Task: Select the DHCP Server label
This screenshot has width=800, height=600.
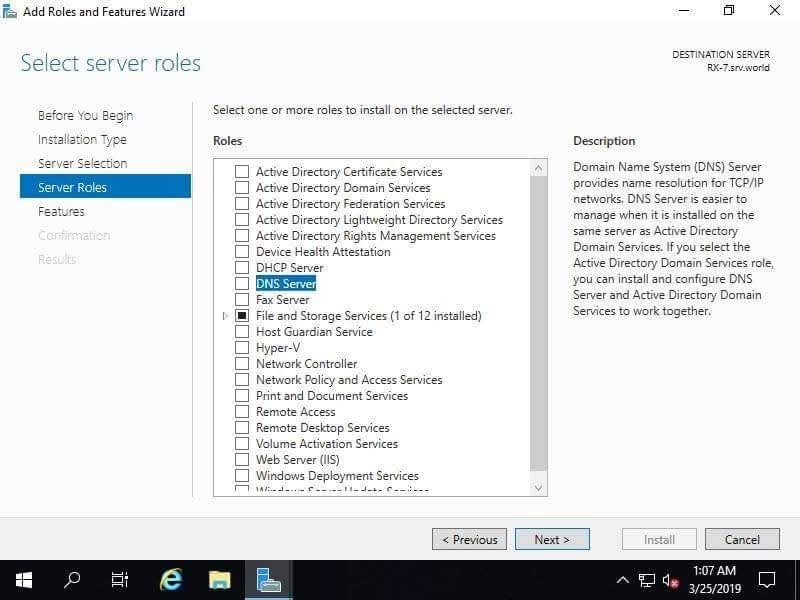Action: [x=289, y=267]
